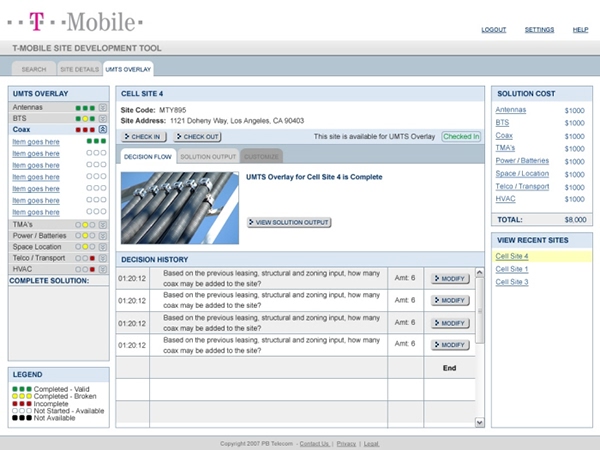
Task: Click the decision history scrollbar thumb
Action: point(479,310)
